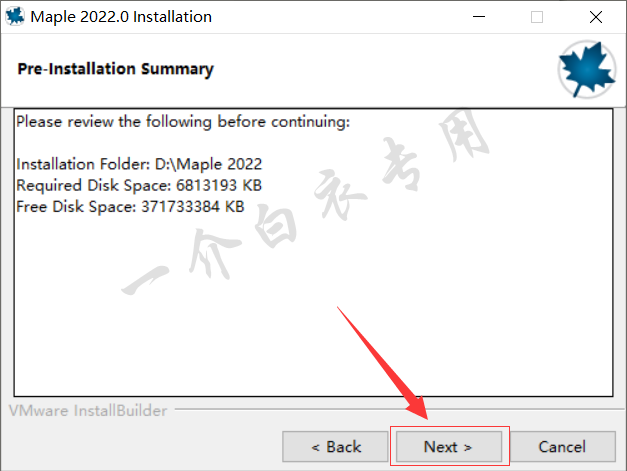The width and height of the screenshot is (627, 471).
Task: Close the Maple 2022.0 Installation window
Action: [596, 17]
